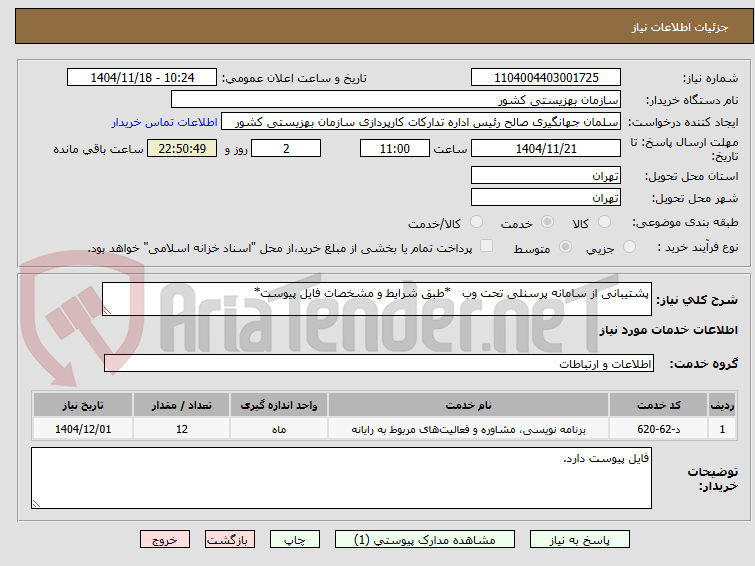Click the چاپ print button
755x566 pixels.
click(x=295, y=540)
